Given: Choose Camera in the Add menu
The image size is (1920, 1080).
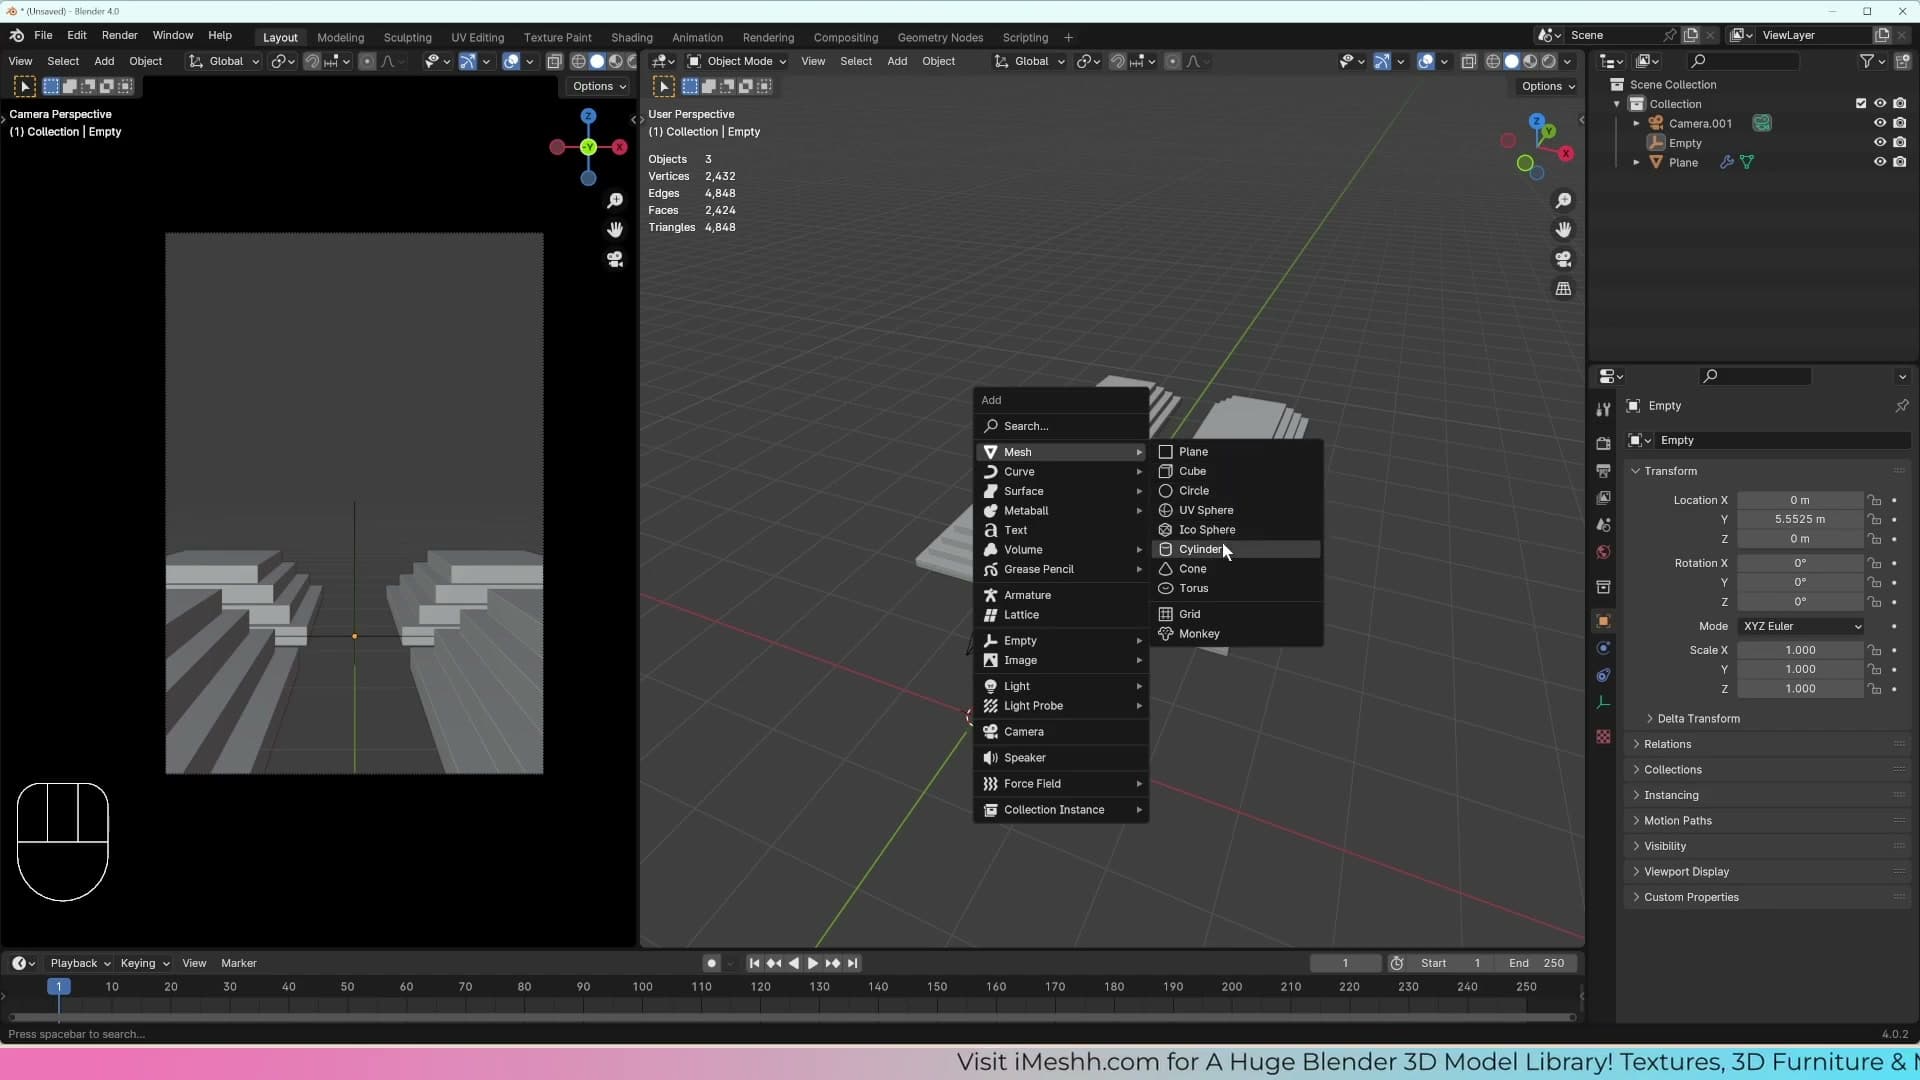Looking at the screenshot, I should point(1062,732).
